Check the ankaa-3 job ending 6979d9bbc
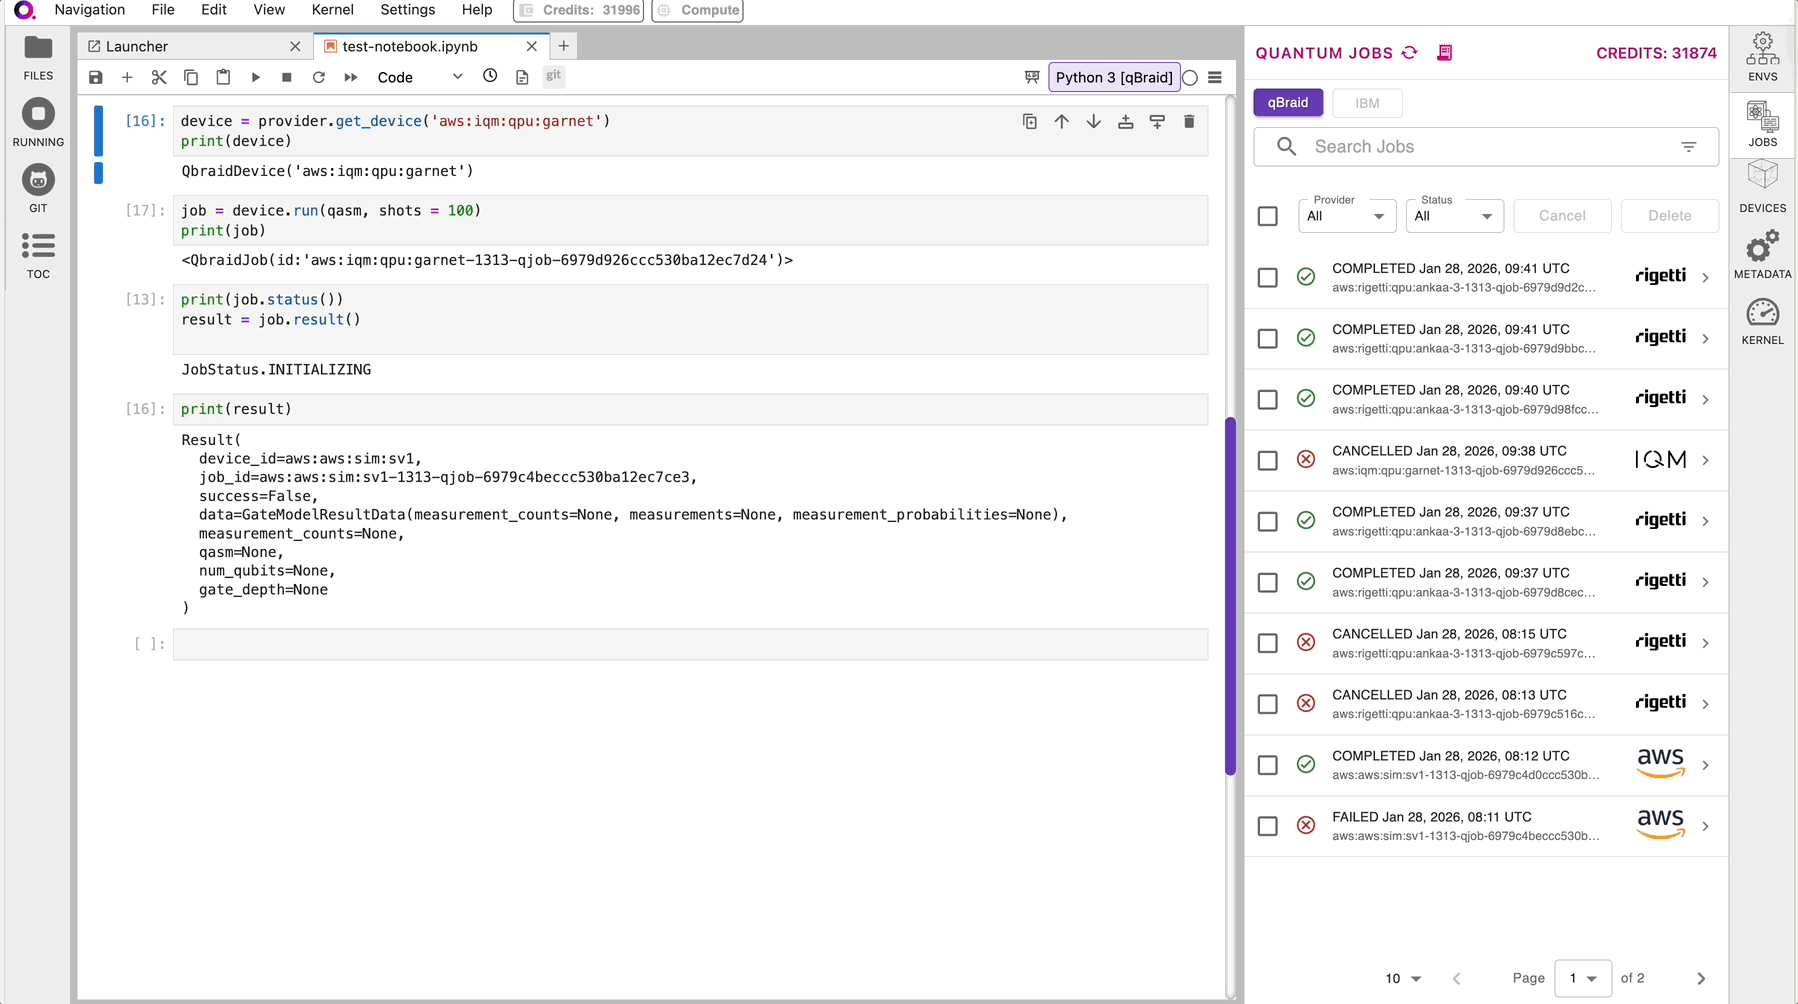 pyautogui.click(x=1268, y=338)
